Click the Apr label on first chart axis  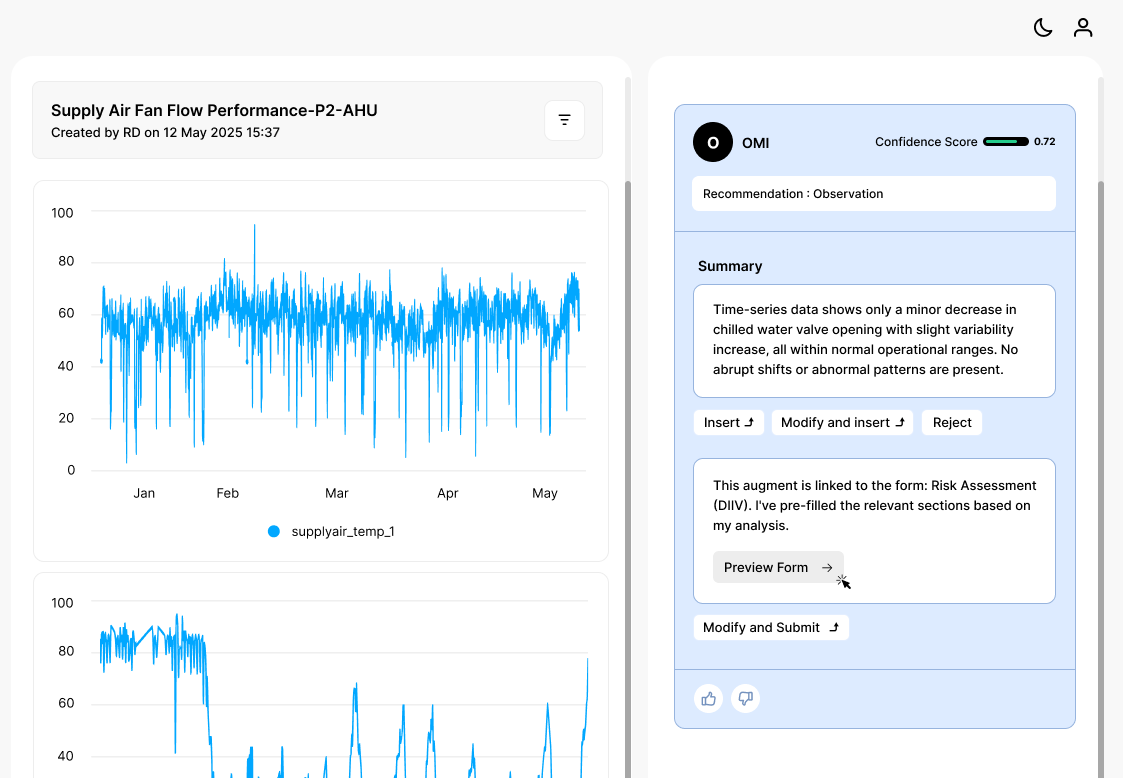pyautogui.click(x=448, y=494)
